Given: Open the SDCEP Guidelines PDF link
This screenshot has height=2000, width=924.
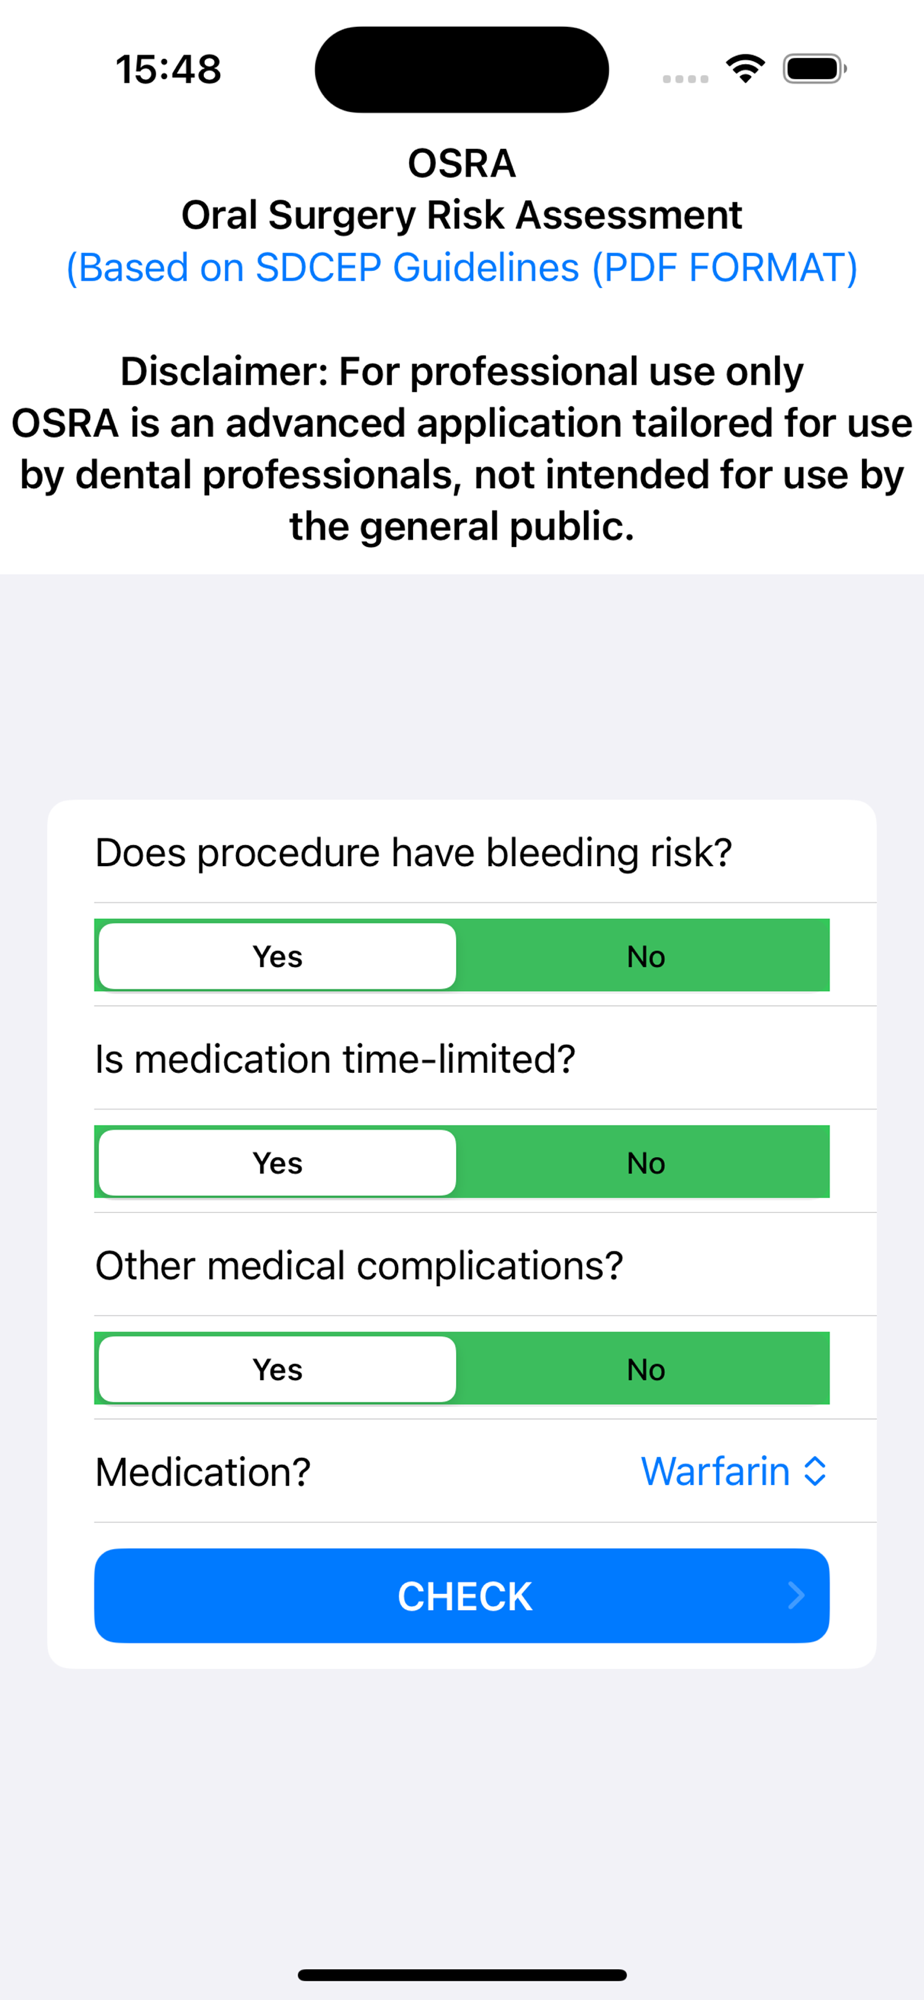Looking at the screenshot, I should pyautogui.click(x=462, y=268).
